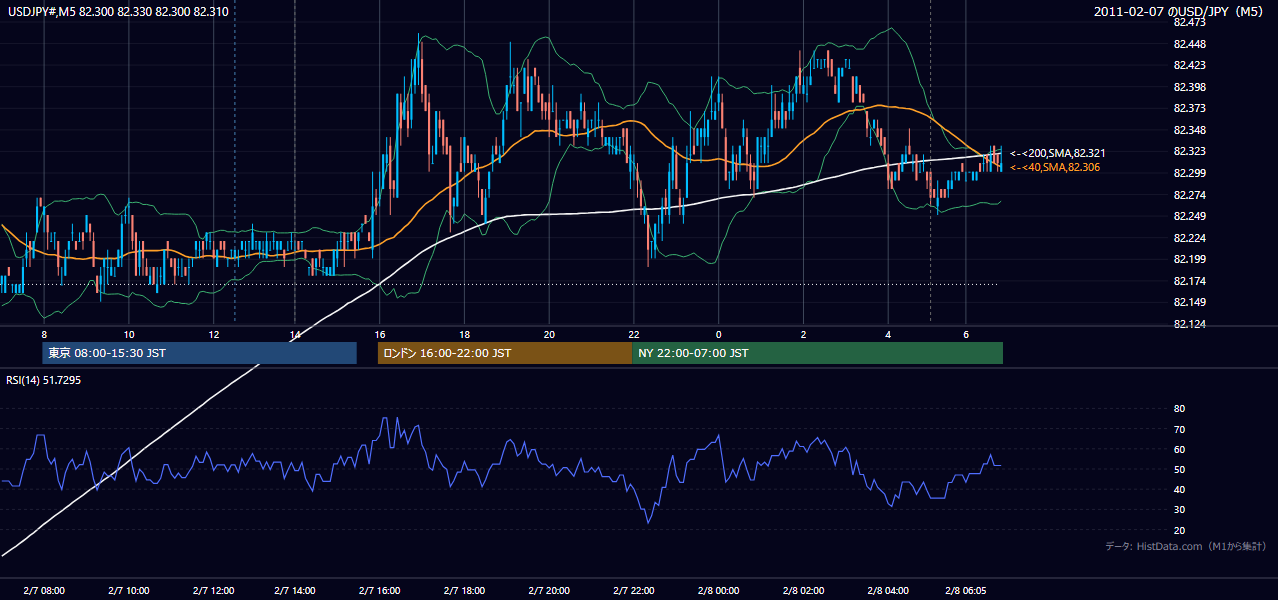Click the price axis value 82.224
The width and height of the screenshot is (1278, 600).
1189,238
